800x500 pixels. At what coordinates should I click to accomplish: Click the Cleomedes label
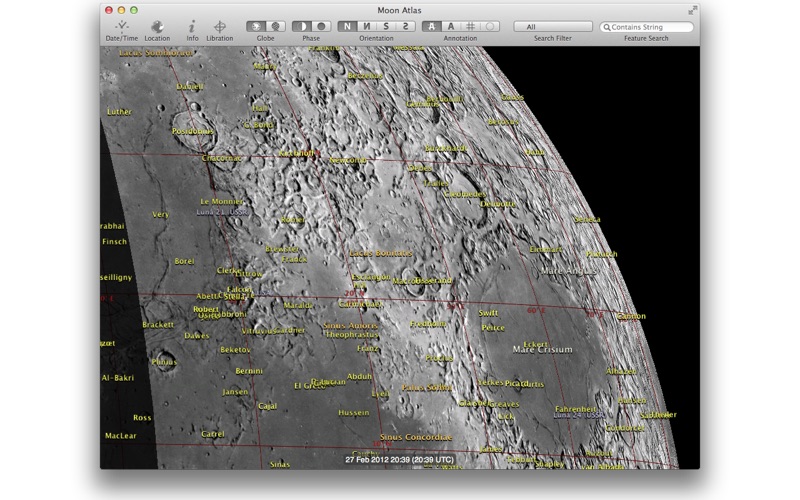465,194
